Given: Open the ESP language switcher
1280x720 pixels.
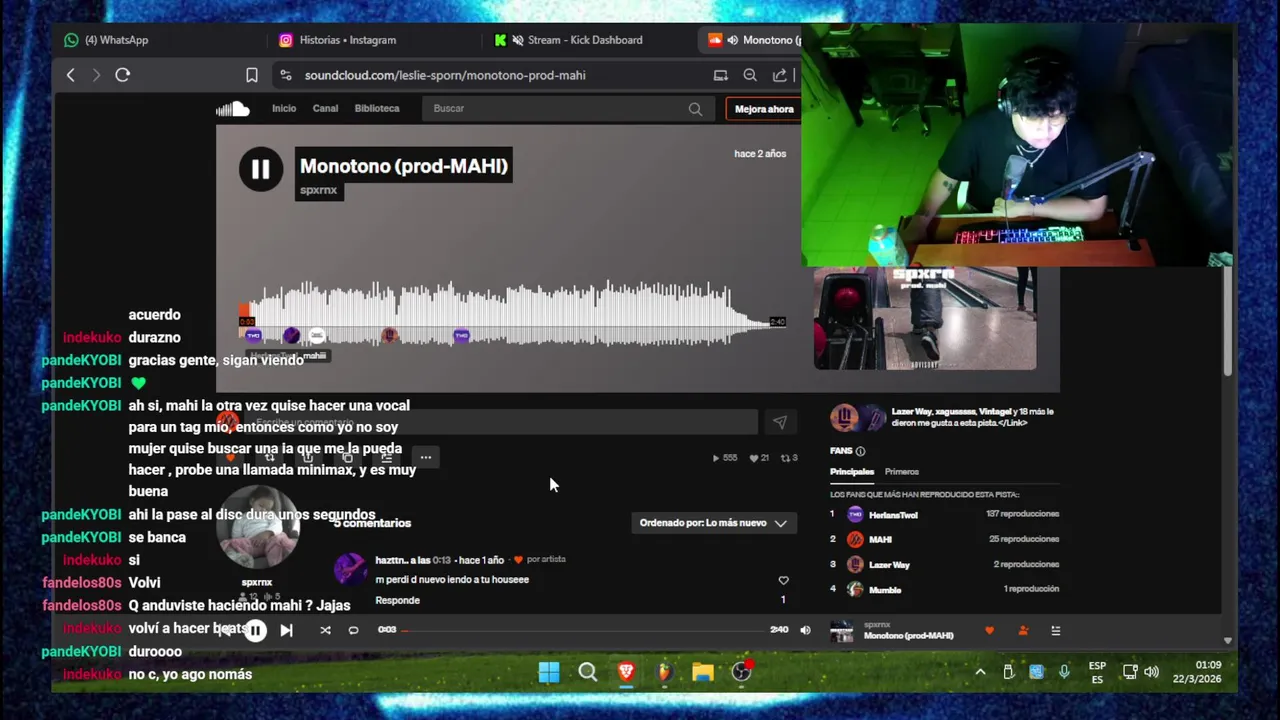Looking at the screenshot, I should pos(1097,672).
